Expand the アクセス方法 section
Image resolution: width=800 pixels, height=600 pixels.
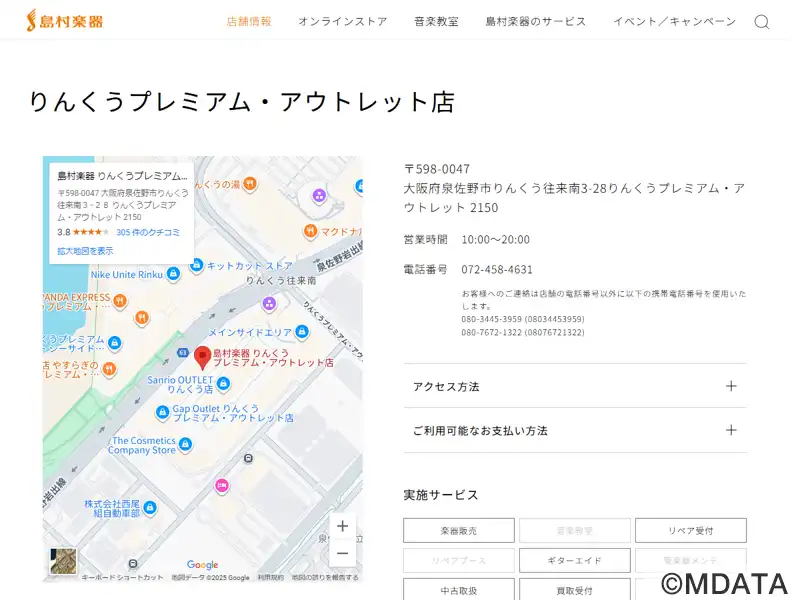(x=575, y=386)
